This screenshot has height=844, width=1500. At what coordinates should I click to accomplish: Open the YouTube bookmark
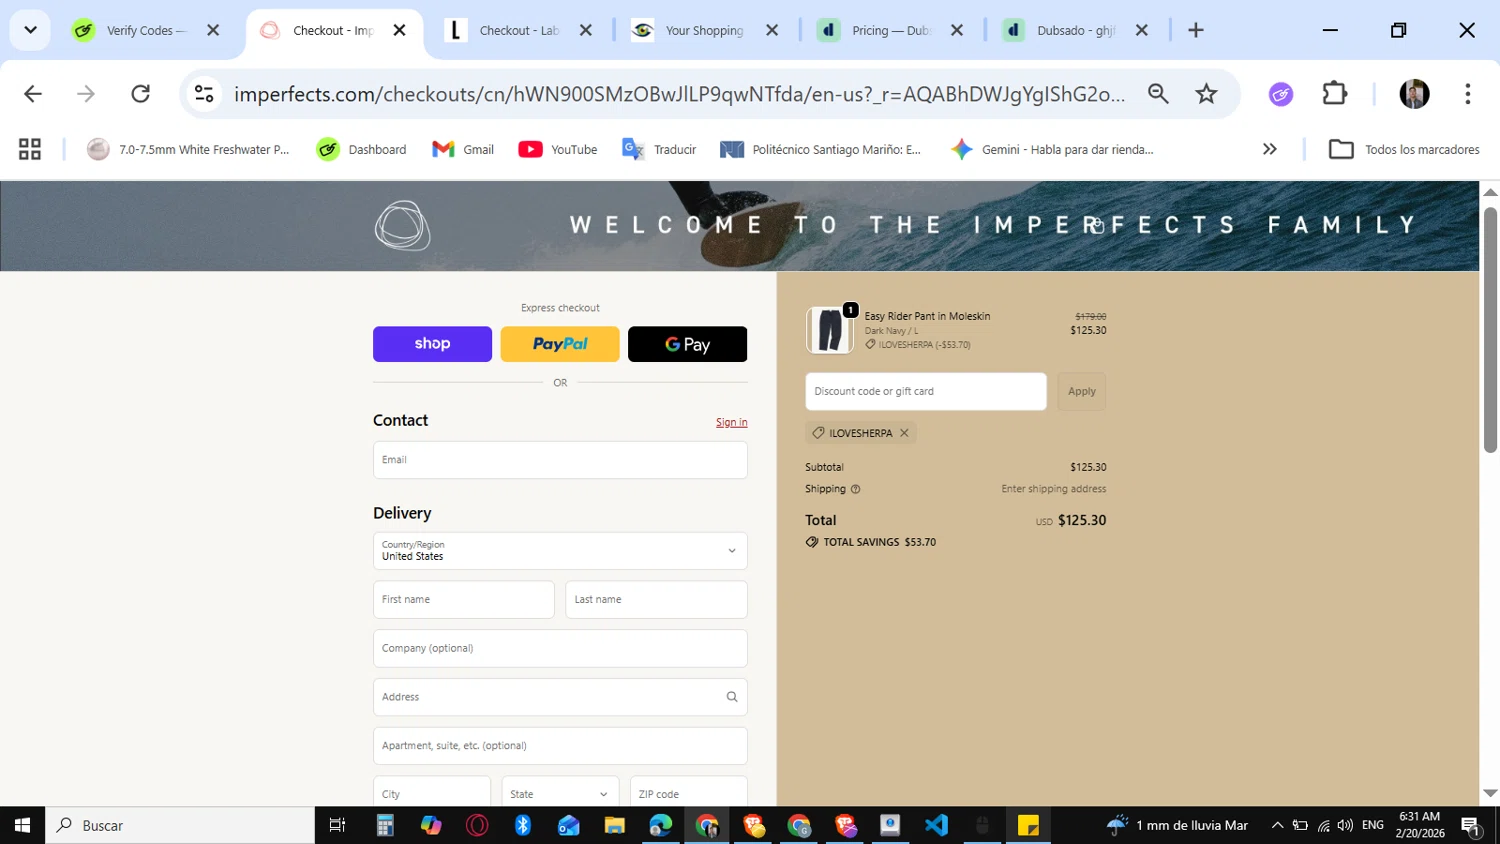[558, 149]
